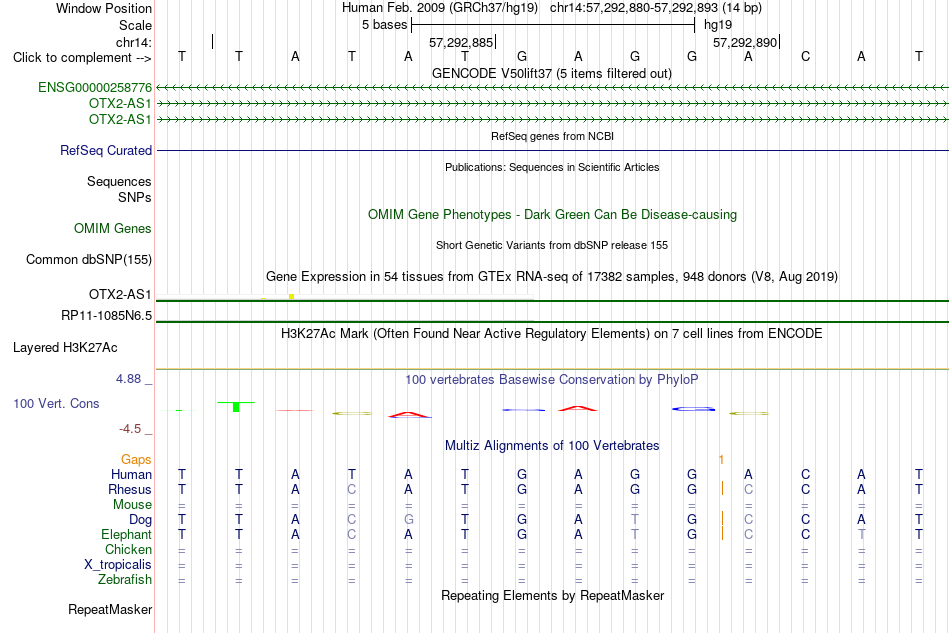The image size is (950, 633).
Task: Click the '5 bases' scale label
Action: [x=384, y=25]
